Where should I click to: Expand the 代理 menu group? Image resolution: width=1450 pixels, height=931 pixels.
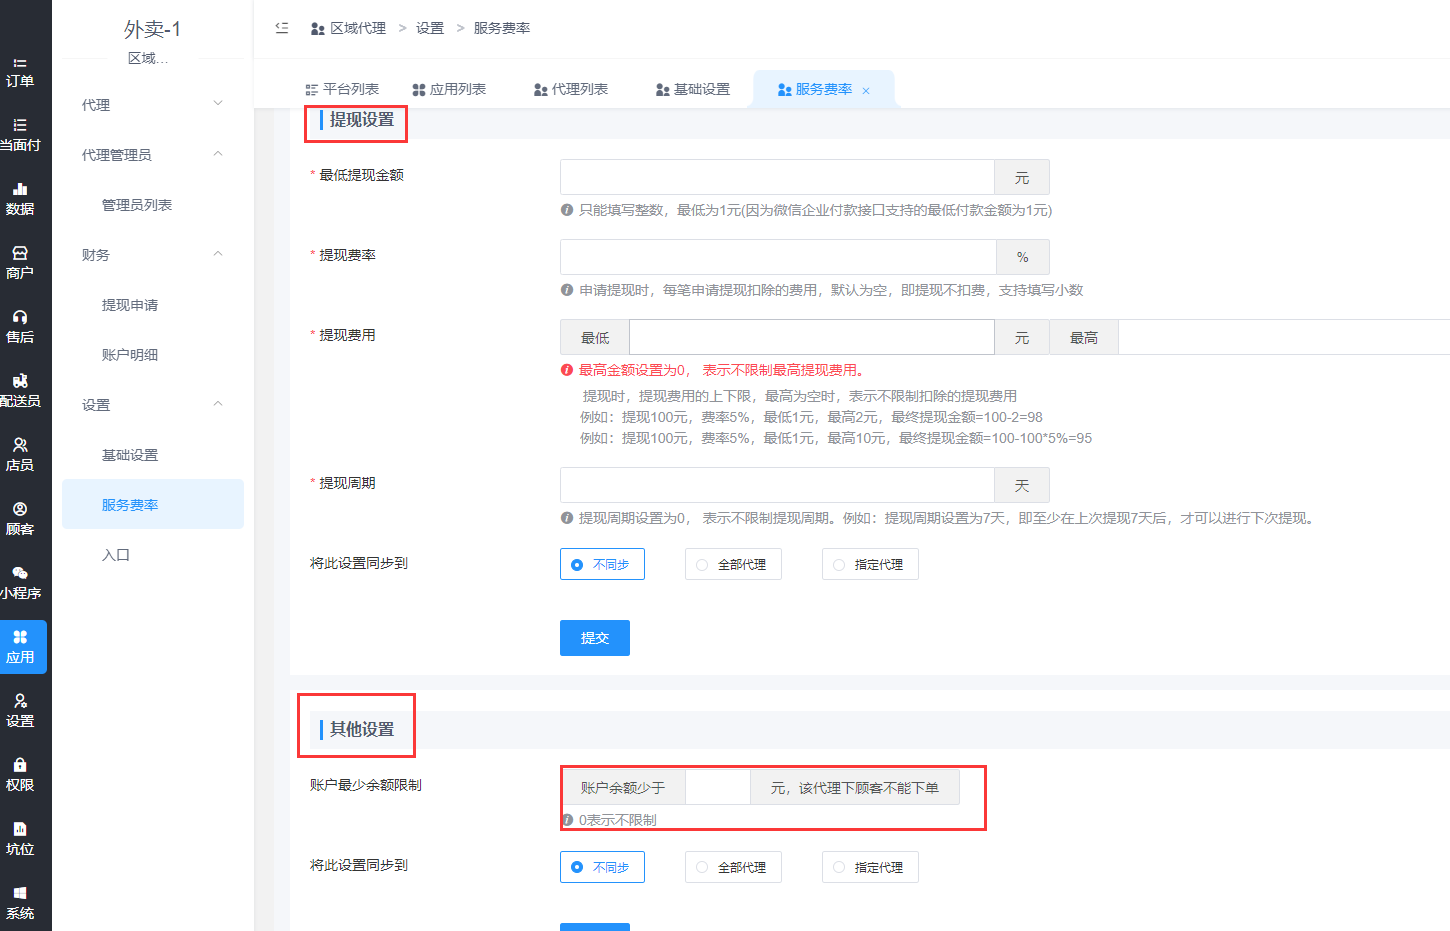153,104
